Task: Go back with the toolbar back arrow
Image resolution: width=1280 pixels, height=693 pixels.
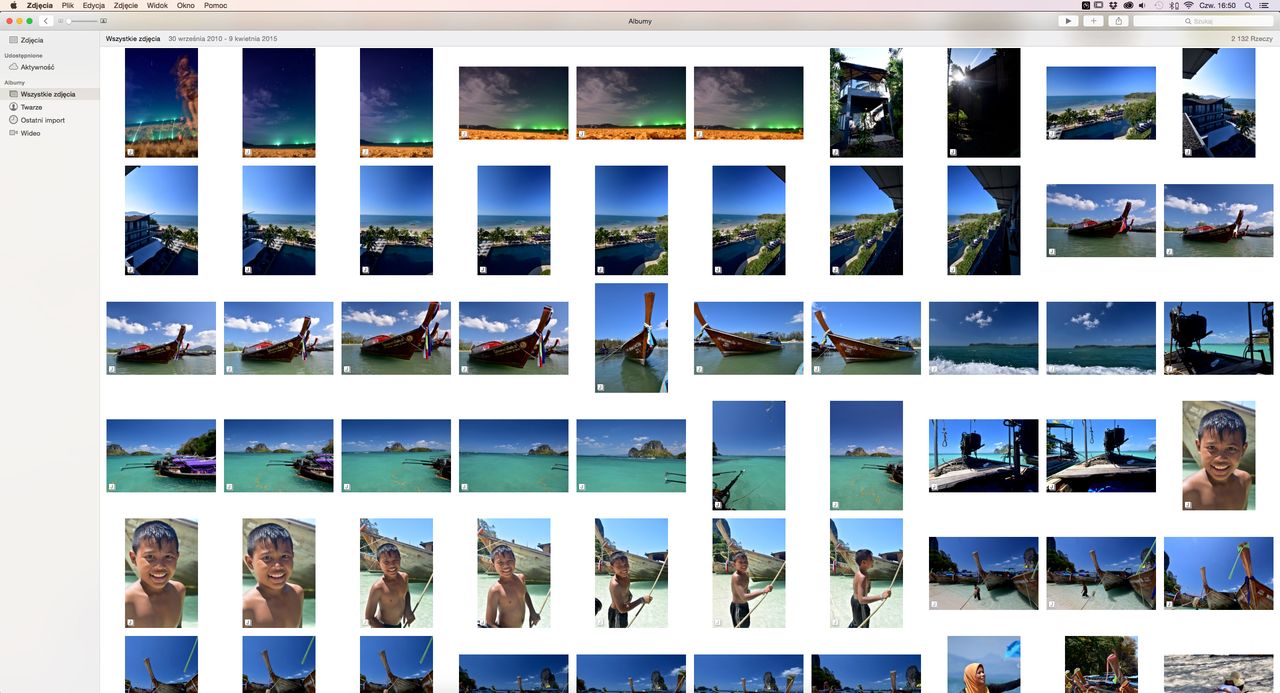Action: coord(46,21)
